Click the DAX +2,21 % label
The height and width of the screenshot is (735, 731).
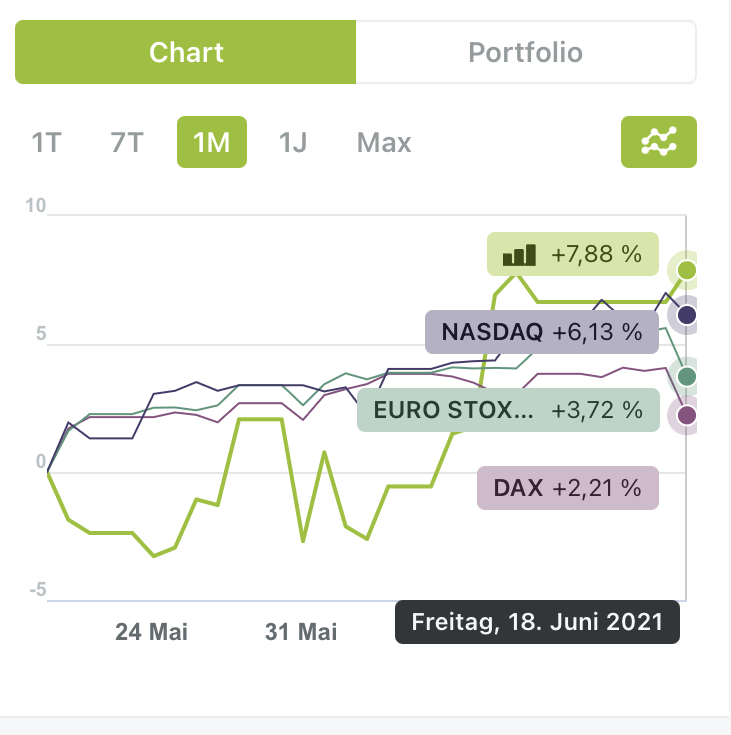click(568, 488)
